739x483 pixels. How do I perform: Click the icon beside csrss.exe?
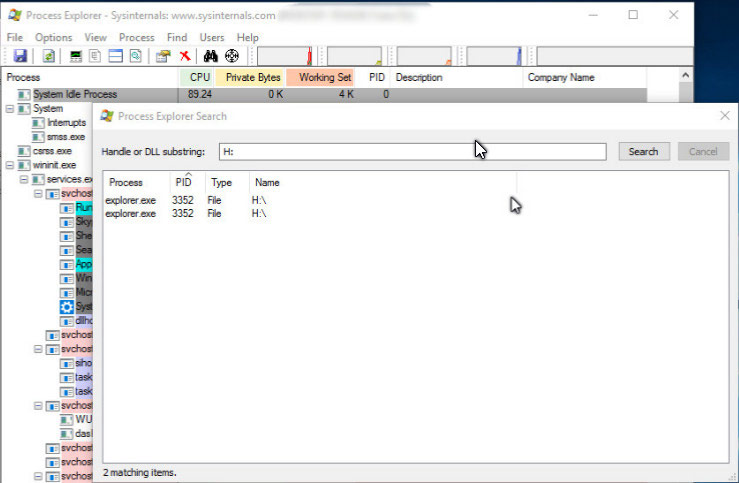tap(24, 151)
